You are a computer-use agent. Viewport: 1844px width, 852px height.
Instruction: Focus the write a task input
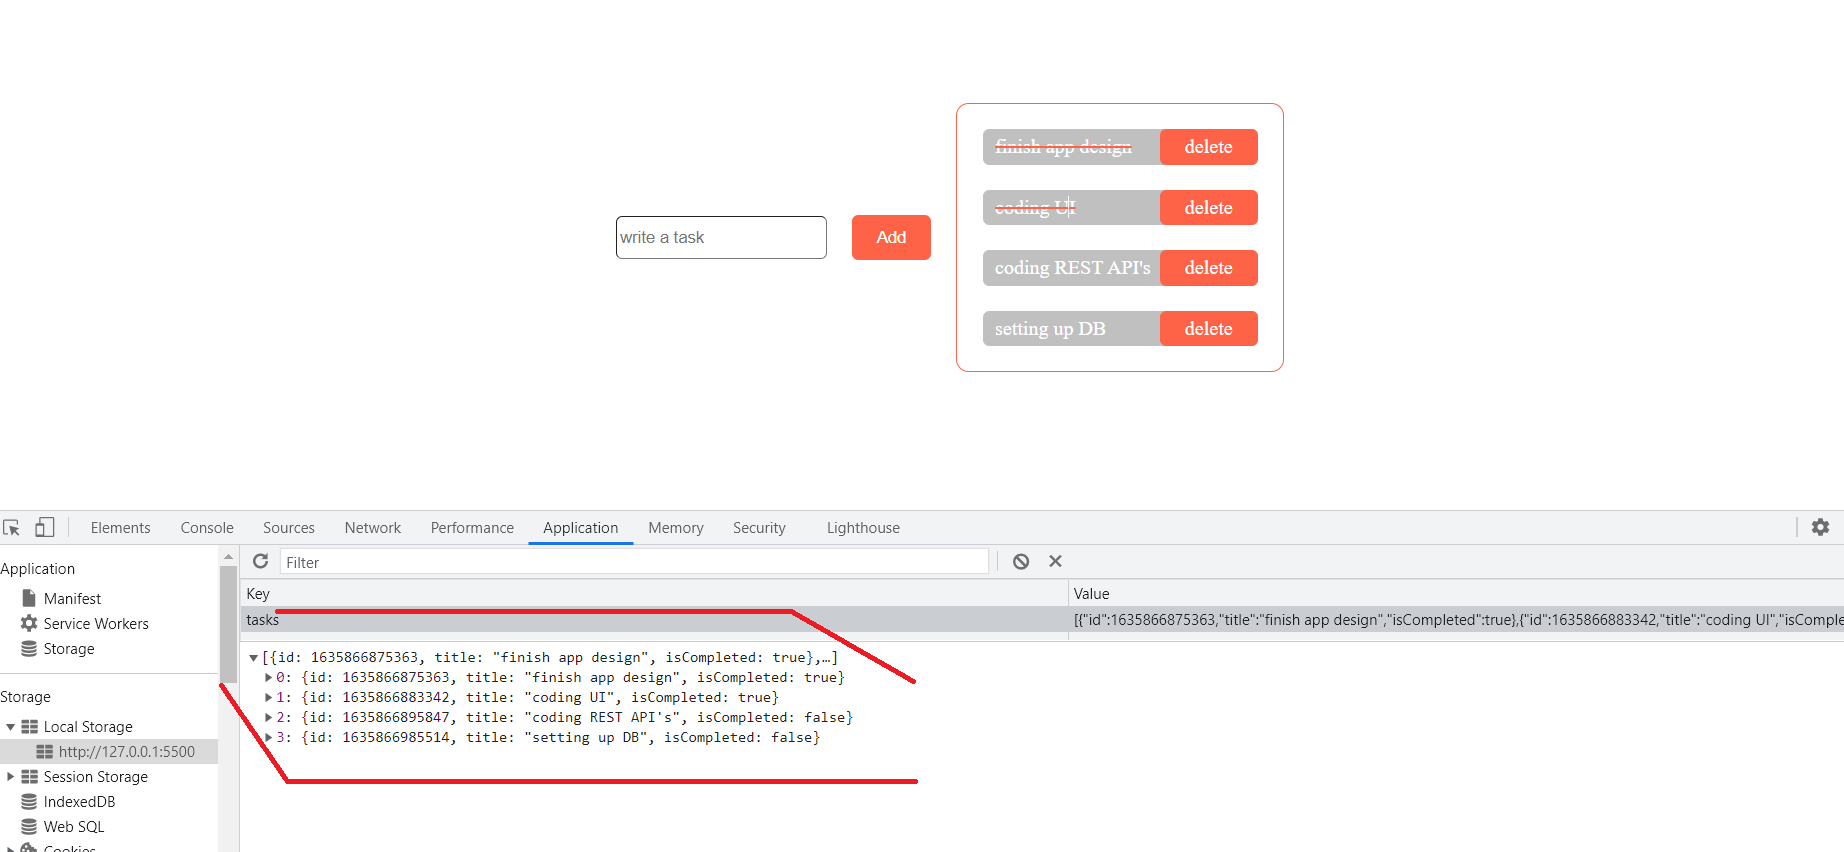721,237
